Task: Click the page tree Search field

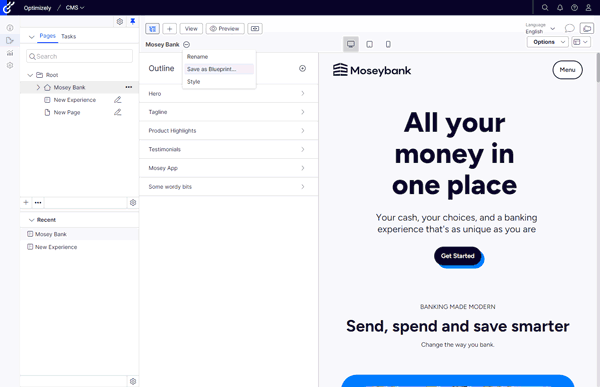Action: tap(79, 56)
